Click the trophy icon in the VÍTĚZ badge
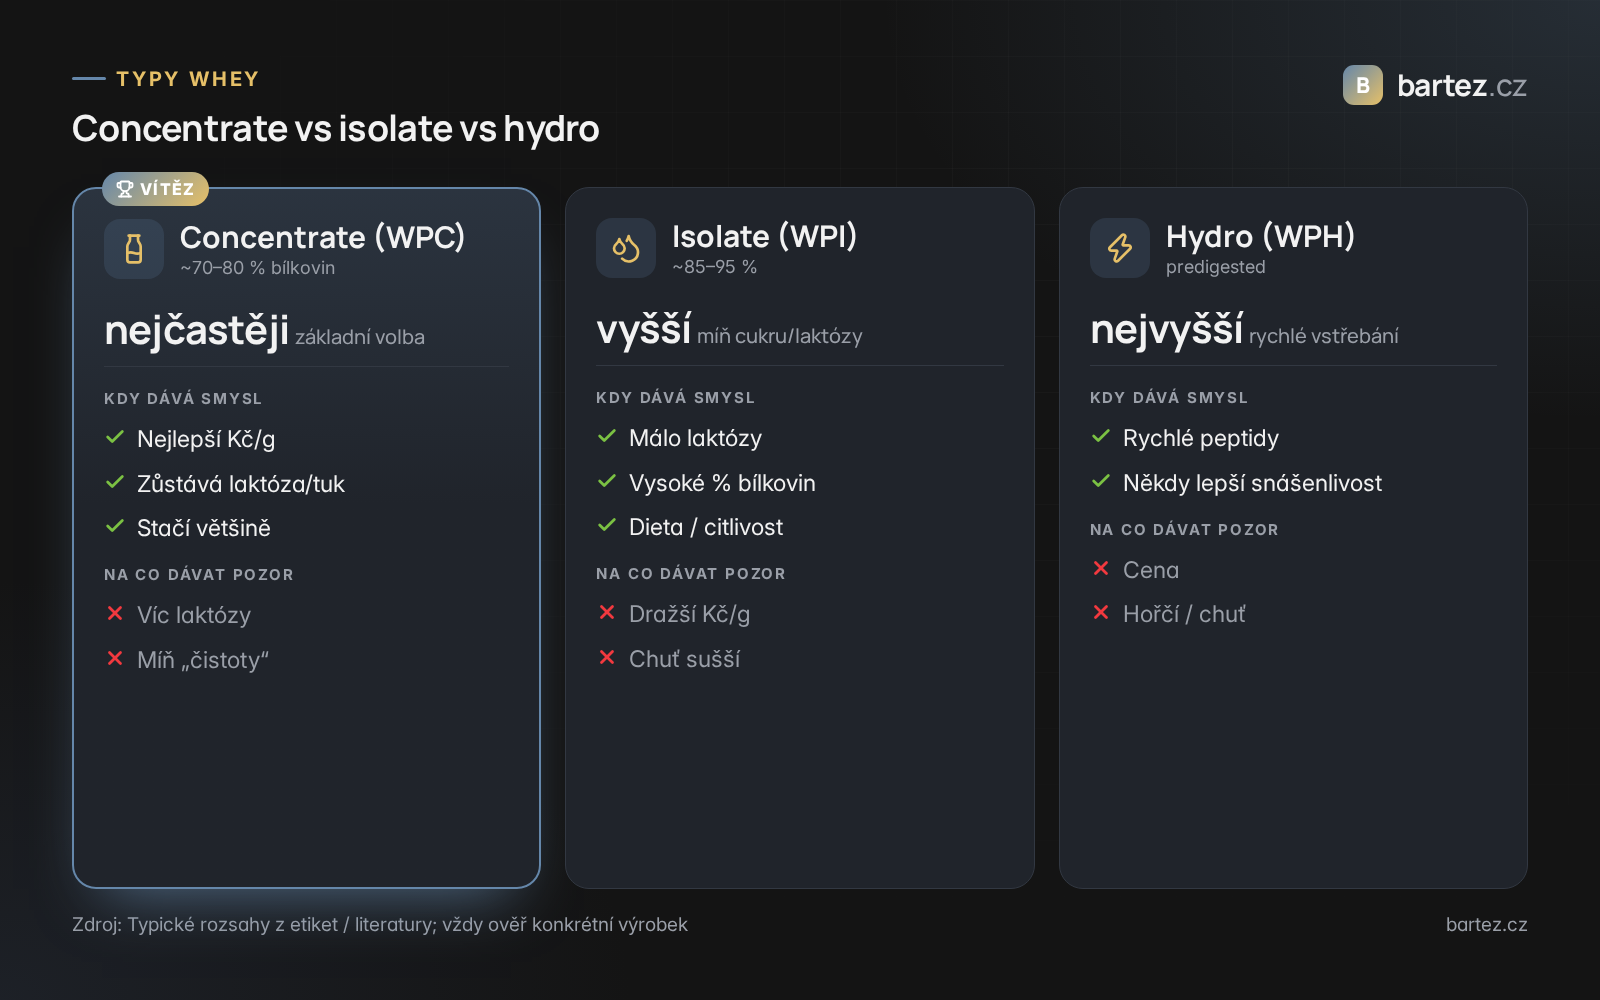Screen dimensions: 1600x1000 point(125,189)
